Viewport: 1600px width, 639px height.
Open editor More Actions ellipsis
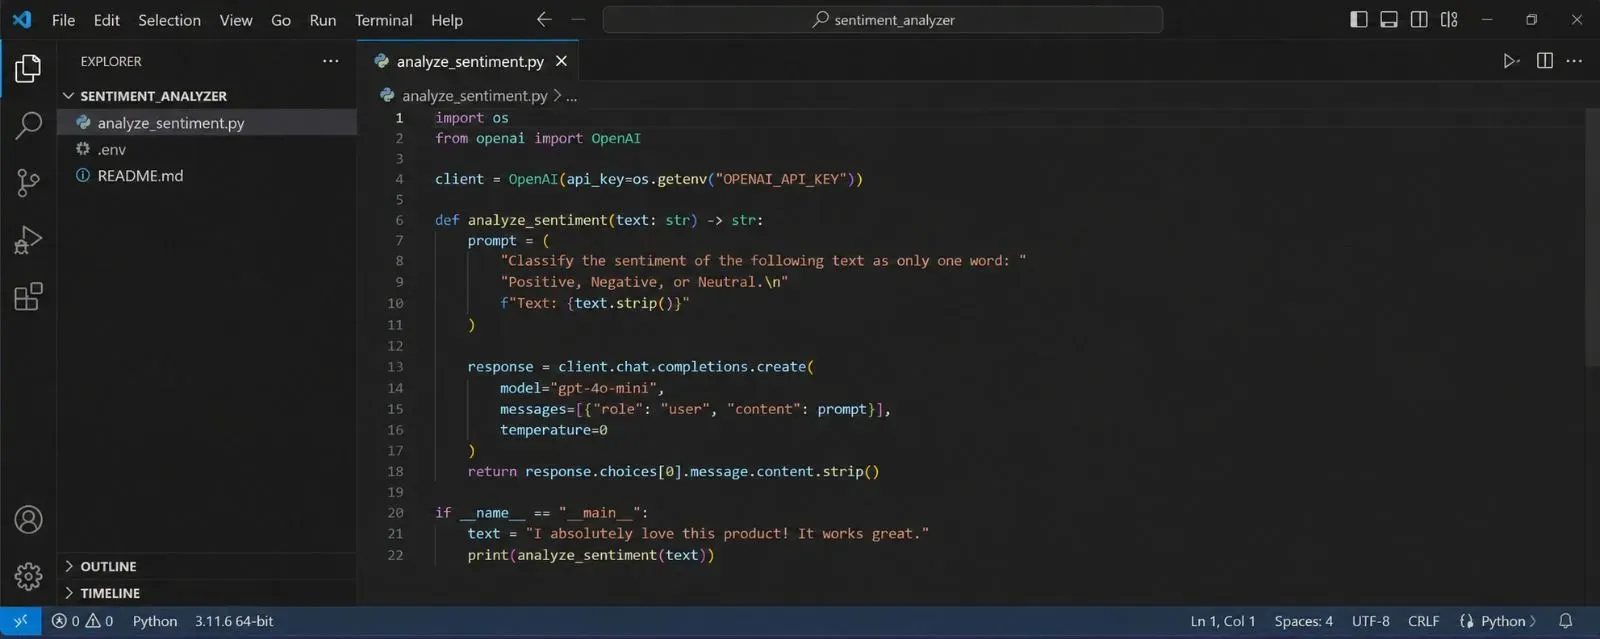(x=1574, y=61)
